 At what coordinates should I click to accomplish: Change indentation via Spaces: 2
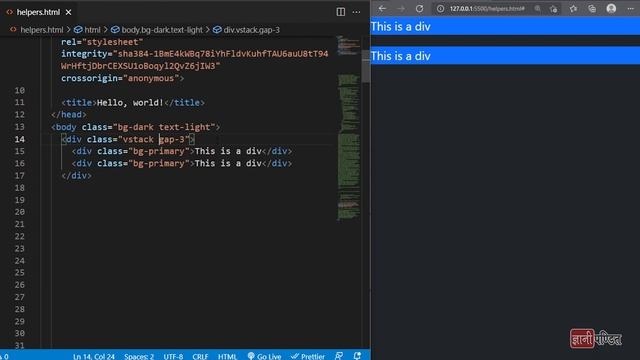click(139, 356)
